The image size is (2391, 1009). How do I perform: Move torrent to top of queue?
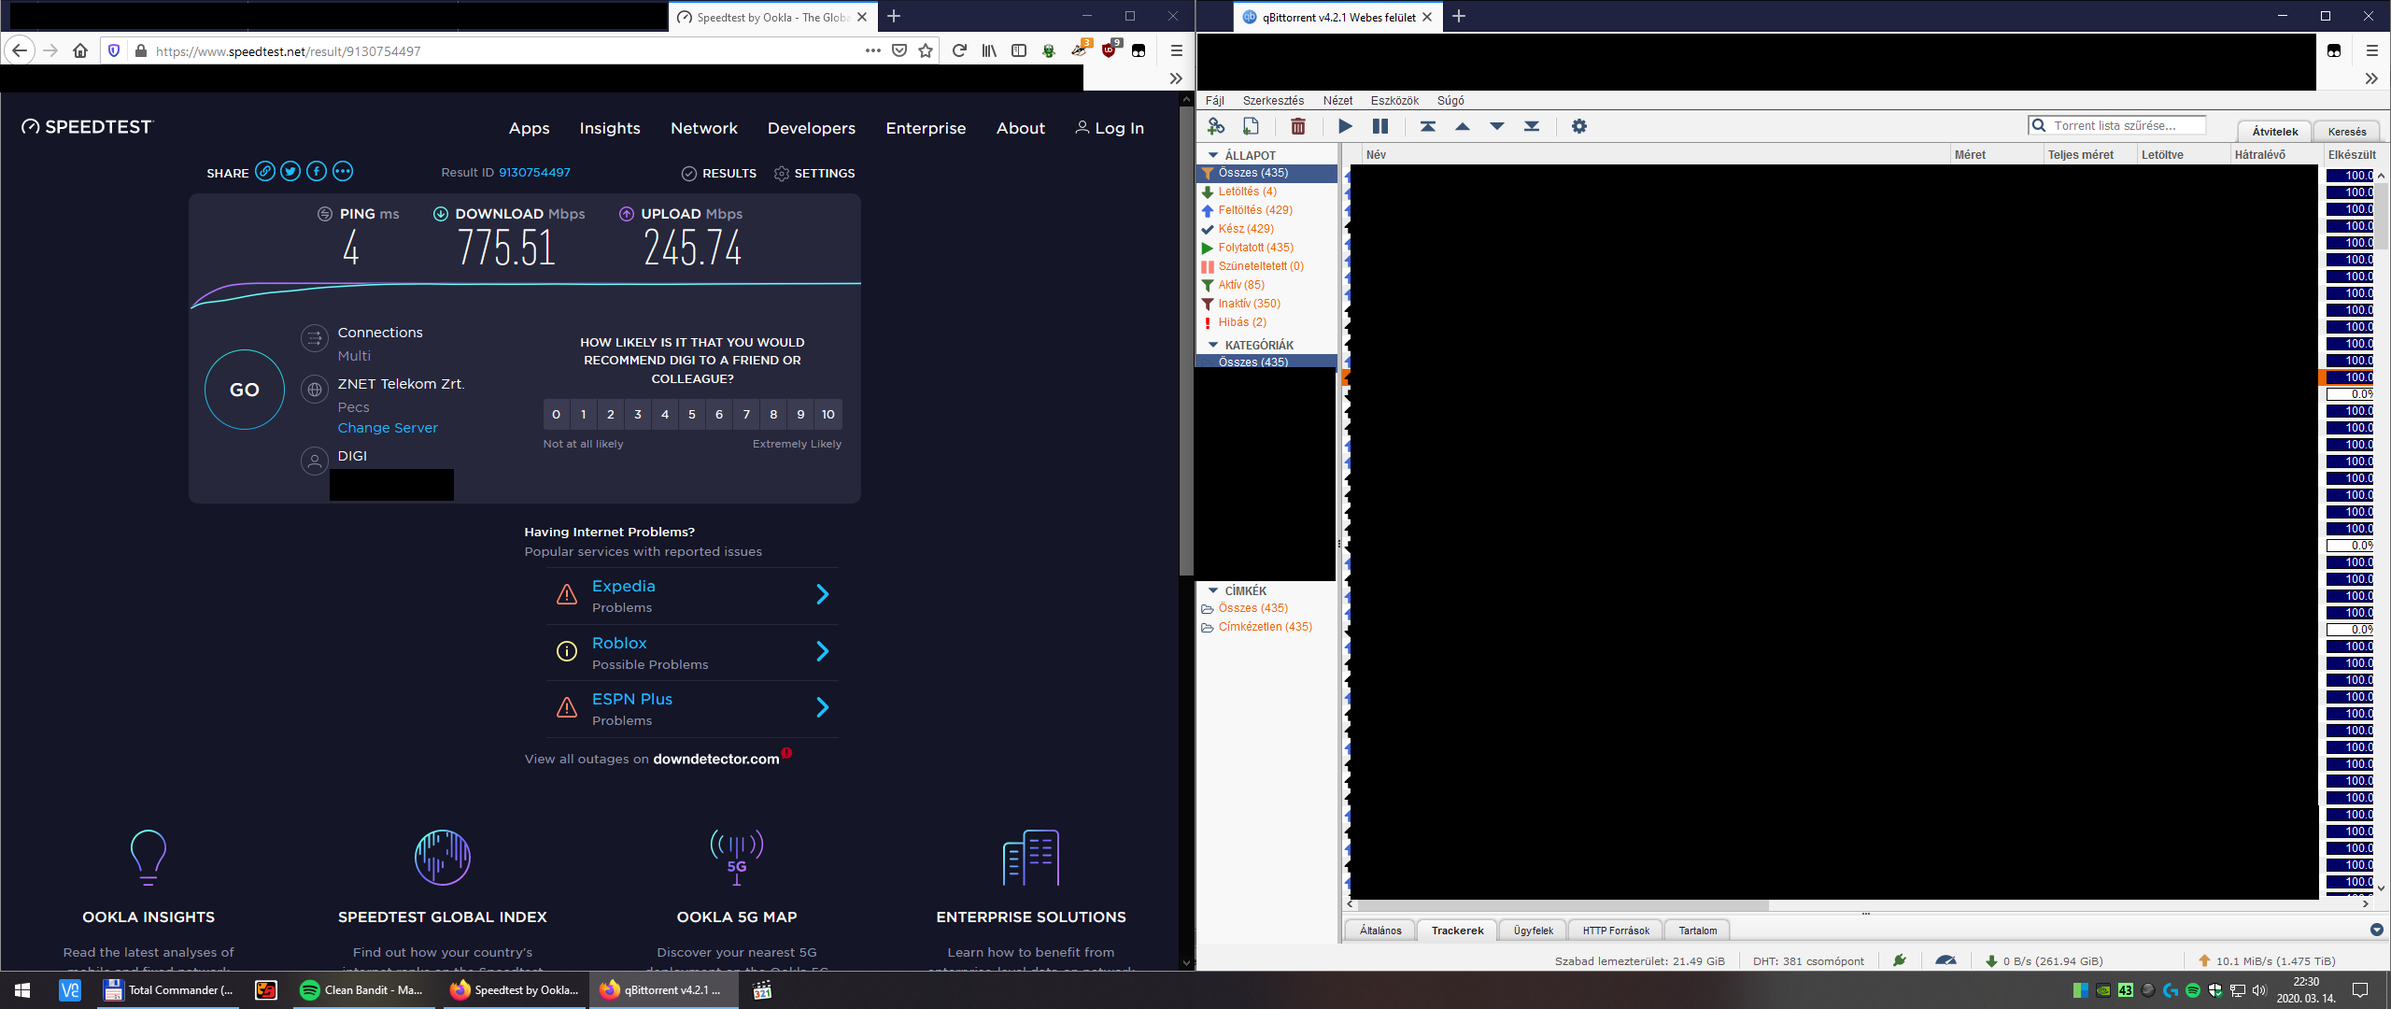(x=1428, y=126)
